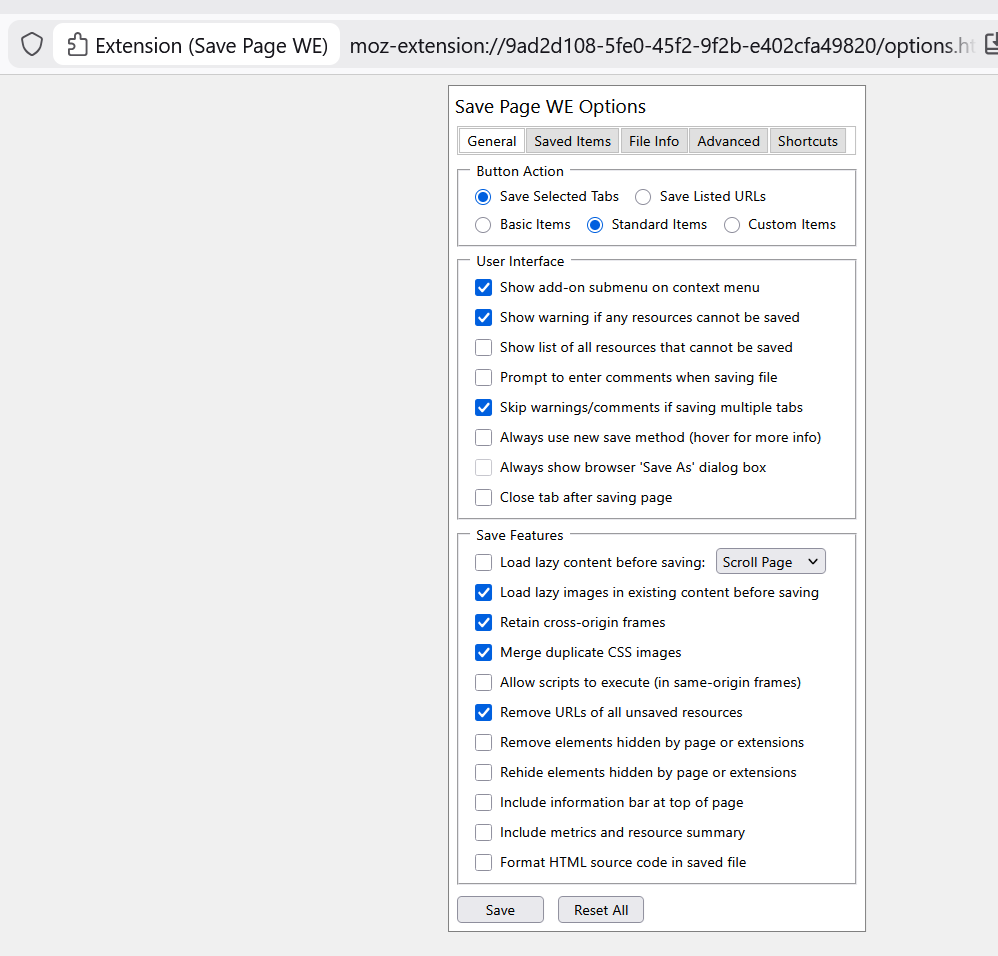The height and width of the screenshot is (956, 998).
Task: Check Load lazy content before saving
Action: point(484,563)
